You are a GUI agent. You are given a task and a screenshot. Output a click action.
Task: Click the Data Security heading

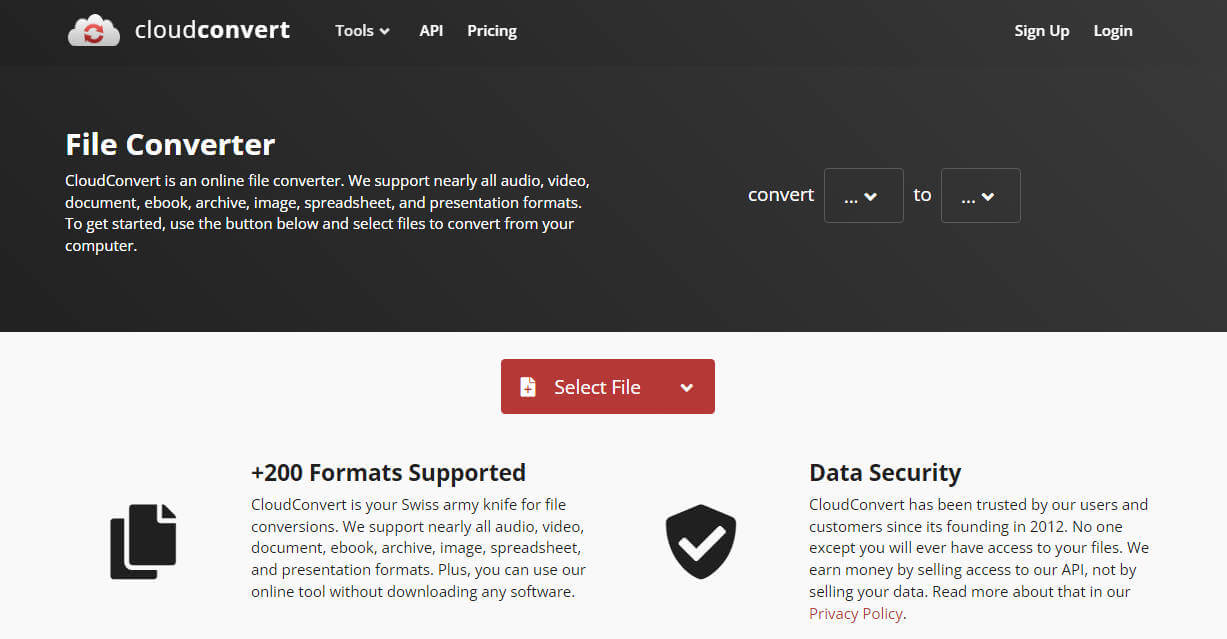pyautogui.click(x=885, y=472)
